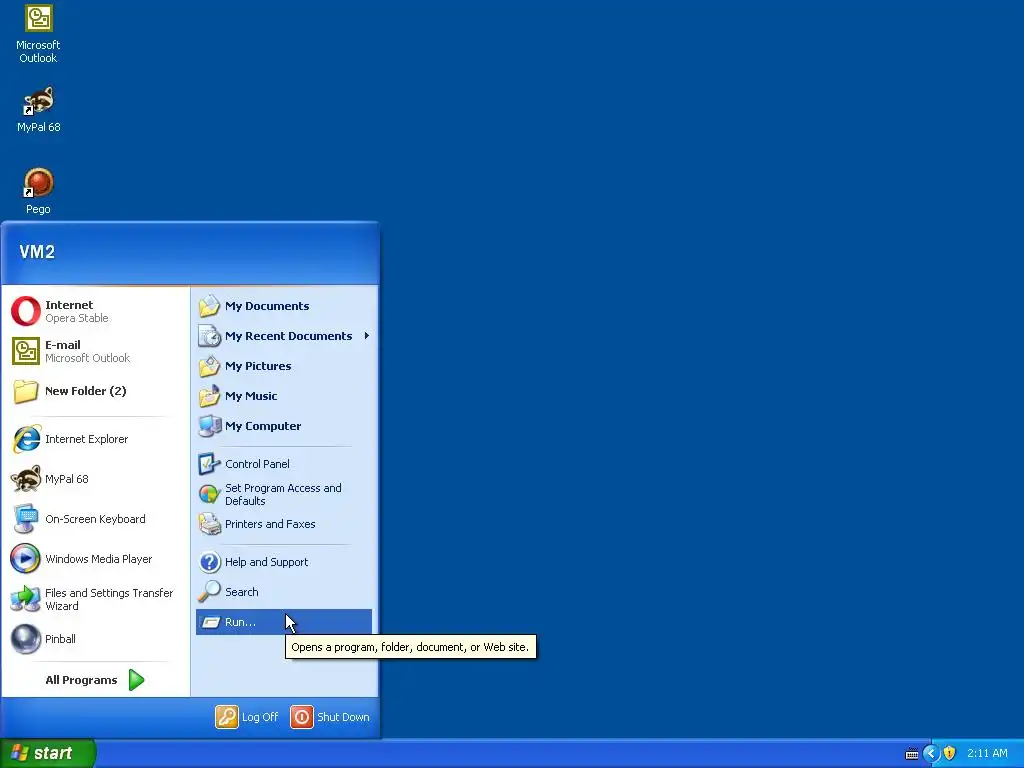Viewport: 1024px width, 768px height.
Task: Open My Music folder
Action: [x=284, y=396]
